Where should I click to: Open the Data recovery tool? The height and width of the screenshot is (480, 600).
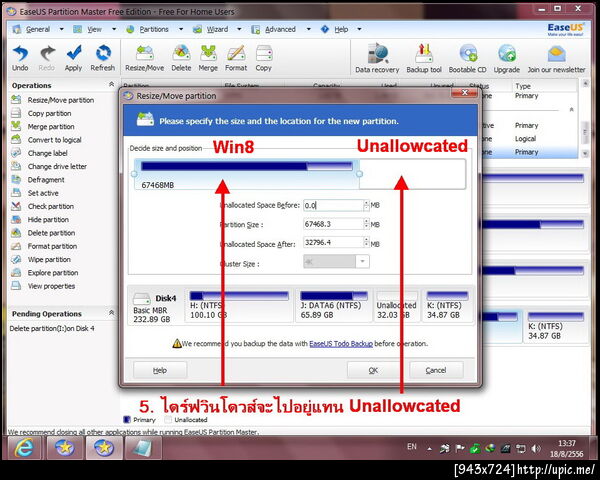pos(377,58)
